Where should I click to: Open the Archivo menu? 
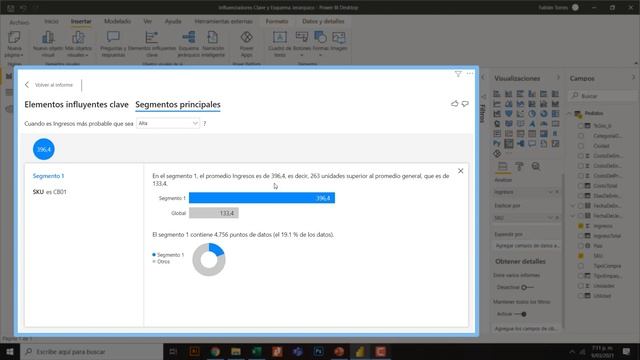tap(19, 22)
